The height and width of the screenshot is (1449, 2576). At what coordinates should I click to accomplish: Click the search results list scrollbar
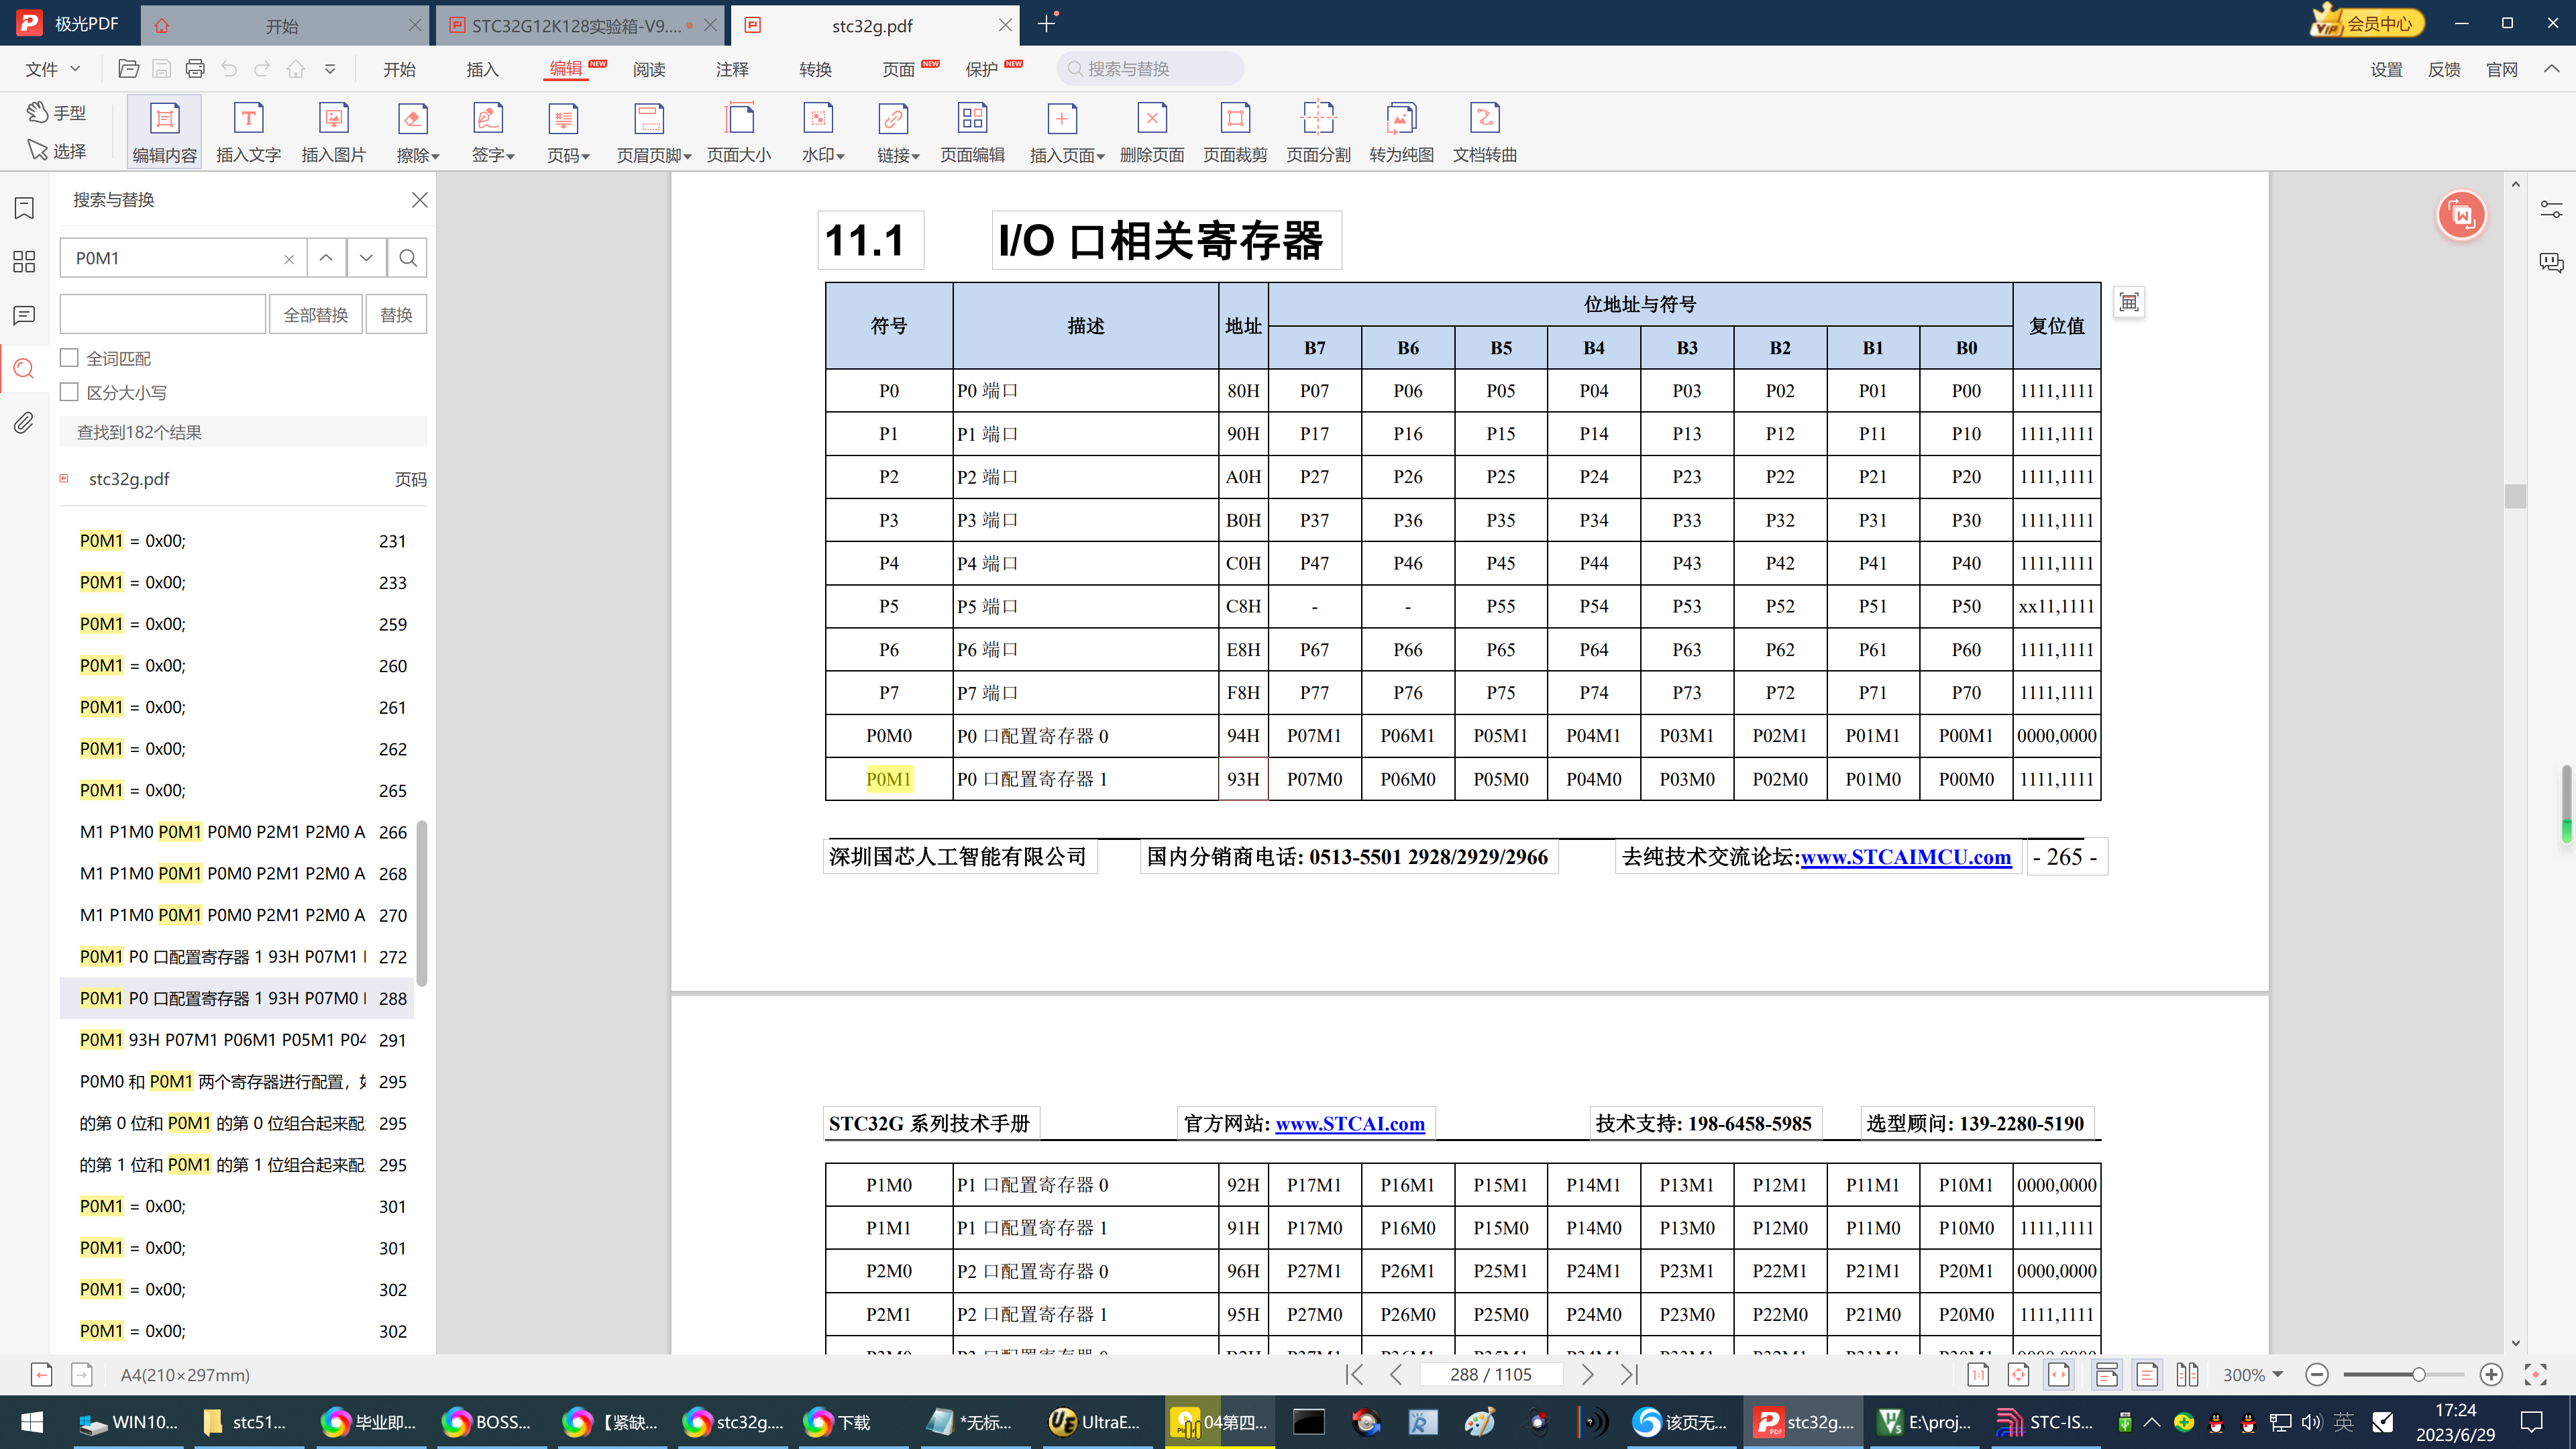422,902
